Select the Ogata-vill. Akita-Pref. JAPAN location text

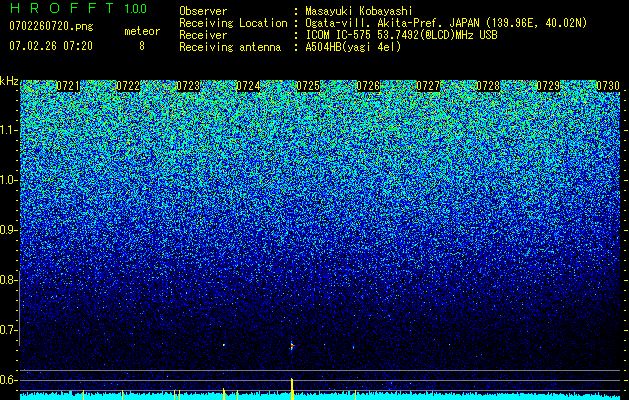coord(446,23)
